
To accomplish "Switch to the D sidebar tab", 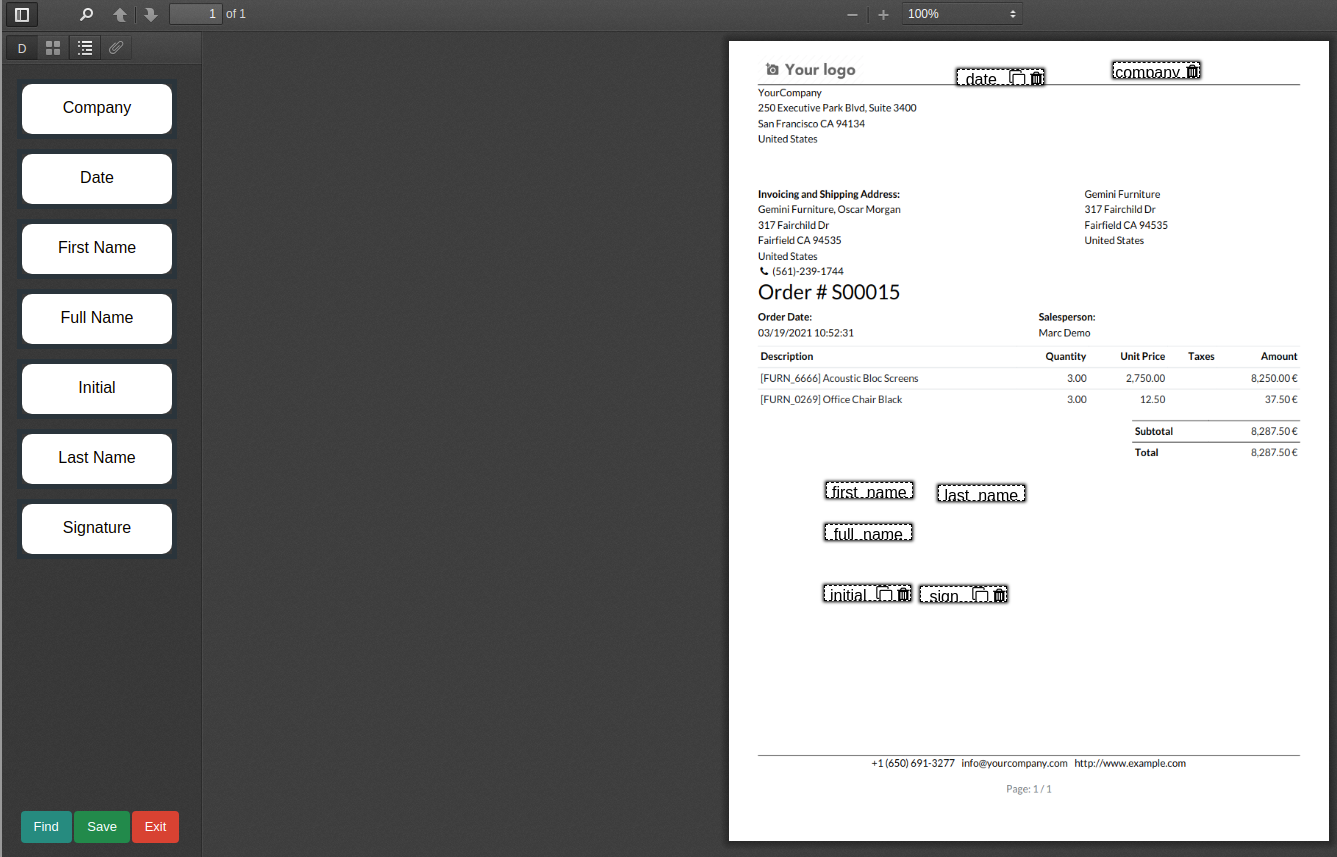I will coord(22,48).
